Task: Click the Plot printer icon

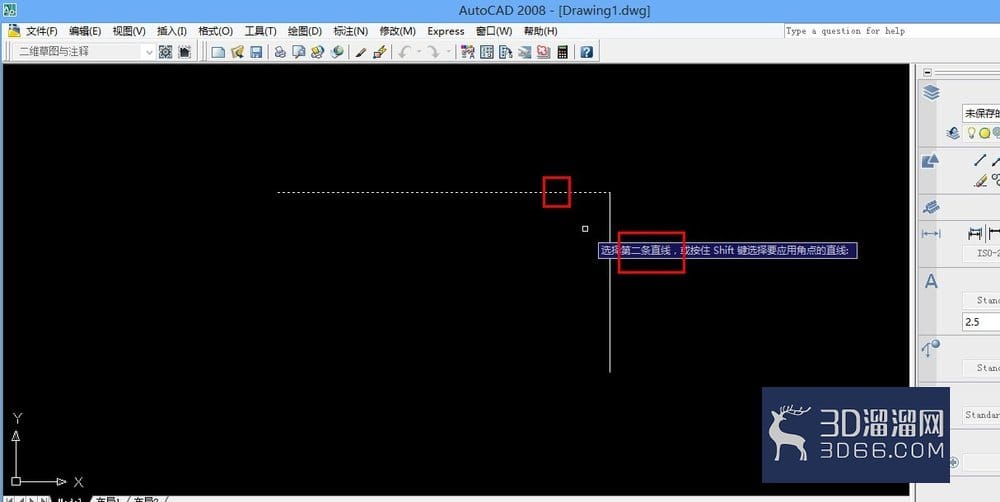Action: point(280,52)
